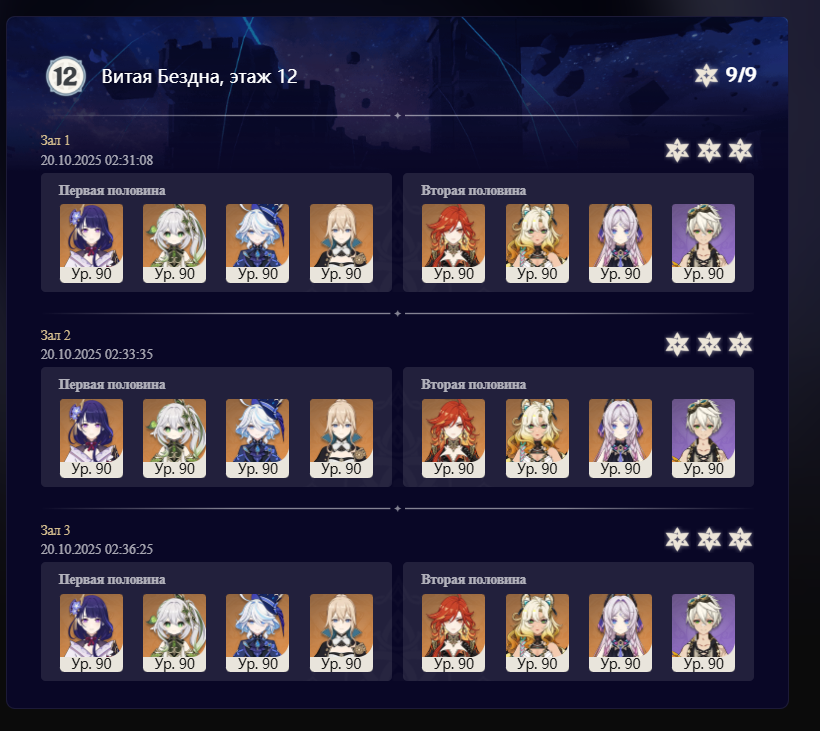Screen dimensions: 820x731
Task: Click blonde cat-eared character in Зал 1 second half
Action: pos(537,243)
